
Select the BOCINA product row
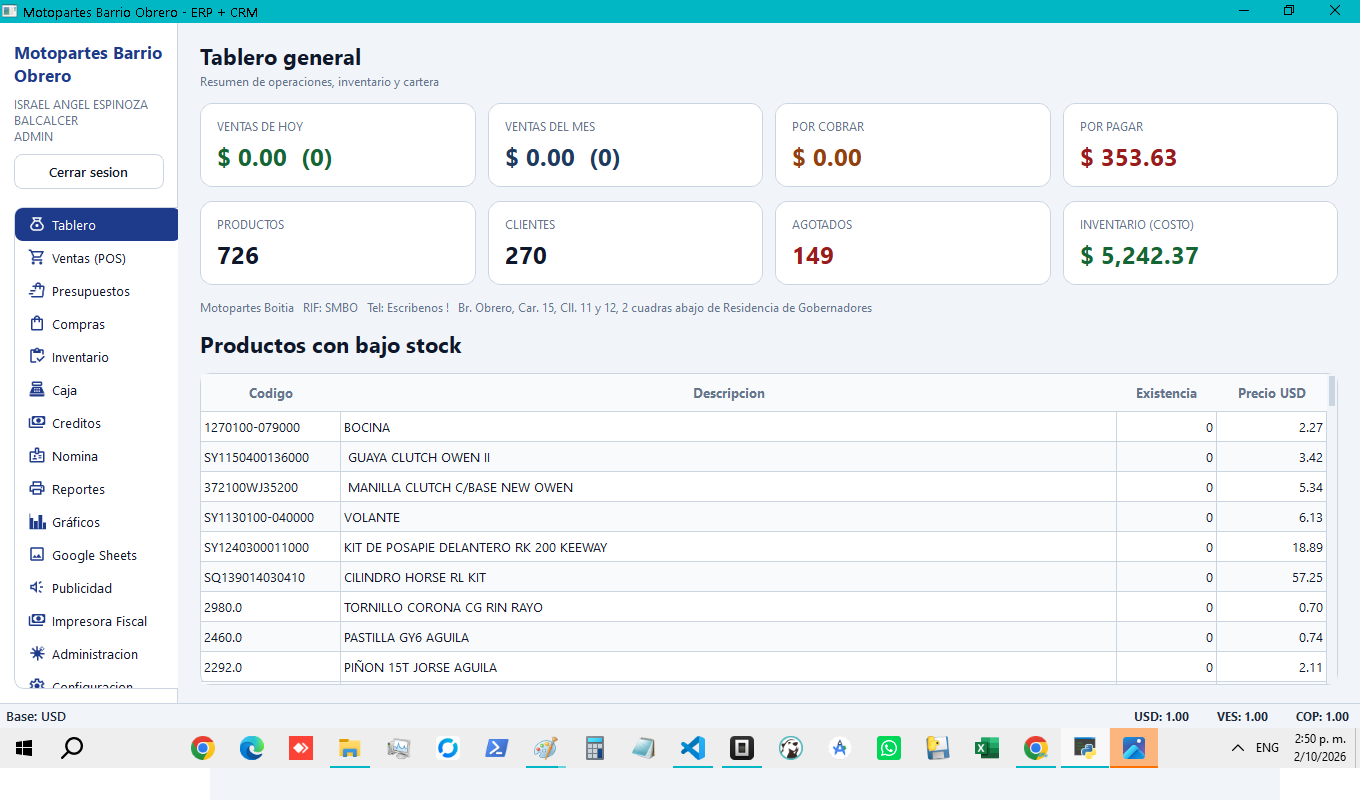click(764, 427)
